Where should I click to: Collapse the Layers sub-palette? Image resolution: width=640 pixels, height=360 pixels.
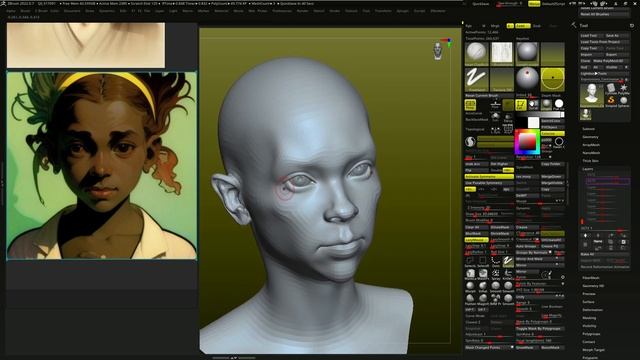pyautogui.click(x=588, y=169)
